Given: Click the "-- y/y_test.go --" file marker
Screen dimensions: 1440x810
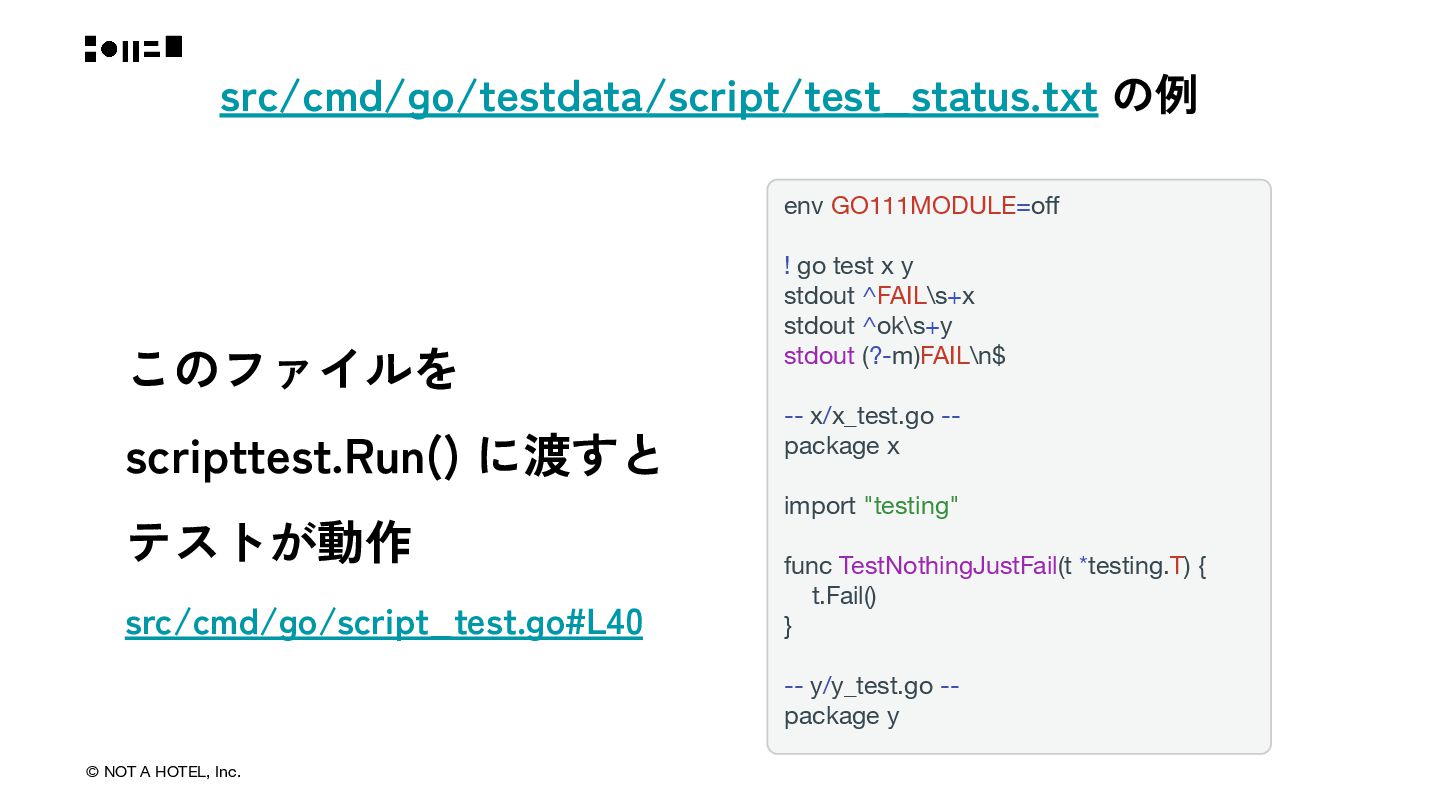Looking at the screenshot, I should click(871, 686).
